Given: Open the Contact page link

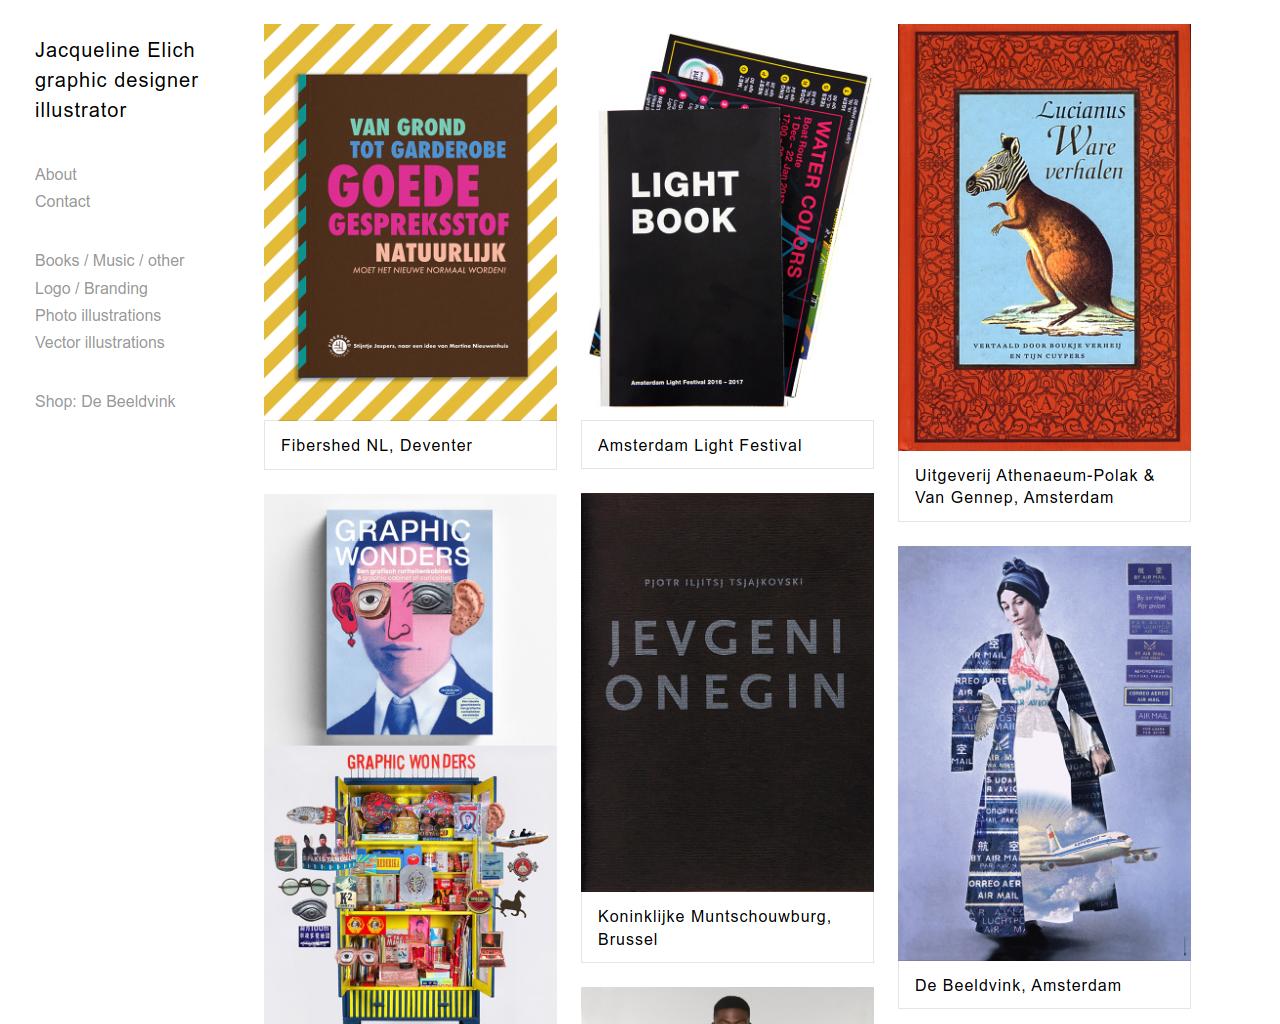Looking at the screenshot, I should (63, 201).
